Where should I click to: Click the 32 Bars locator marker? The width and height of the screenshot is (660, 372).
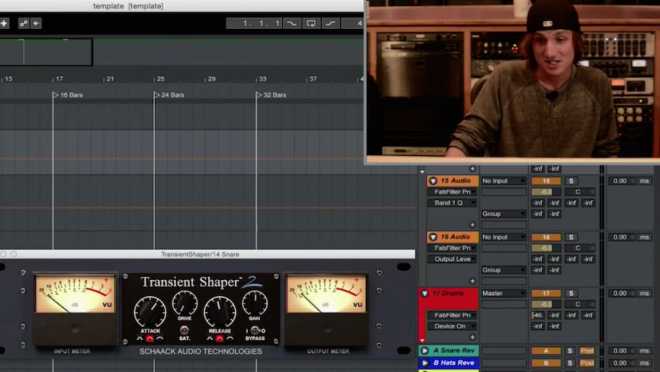(271, 95)
